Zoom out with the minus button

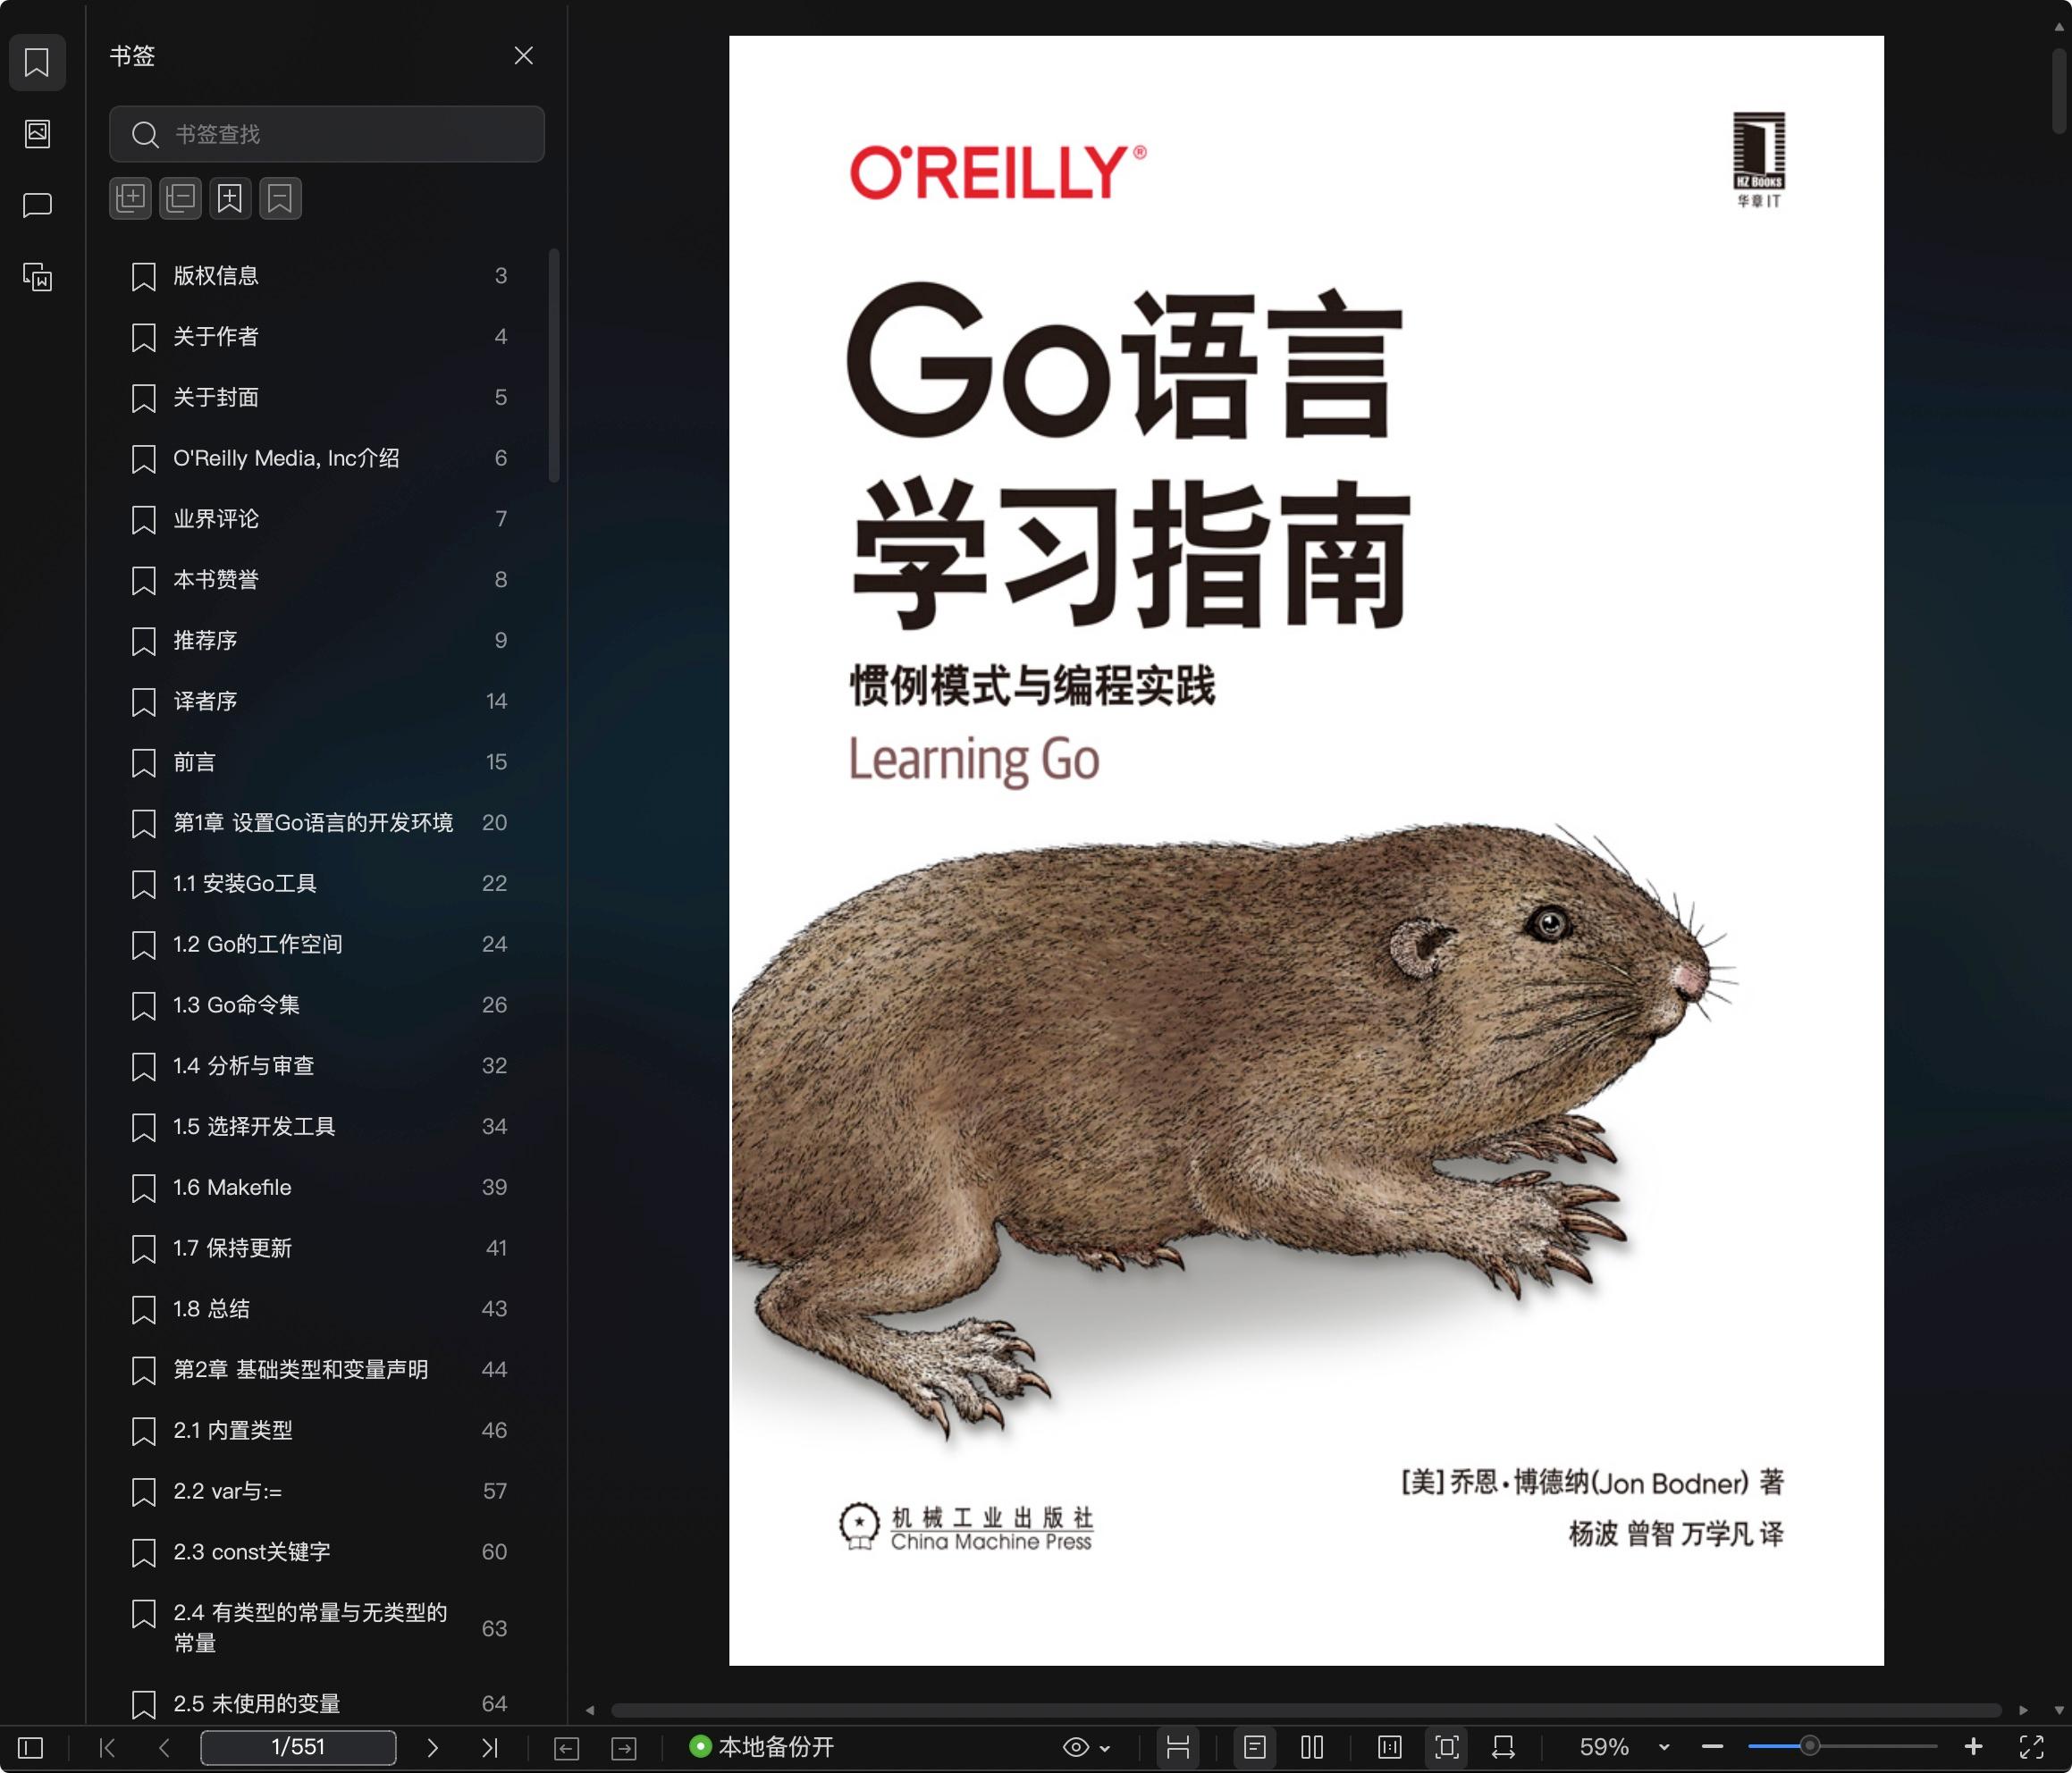(1712, 1747)
